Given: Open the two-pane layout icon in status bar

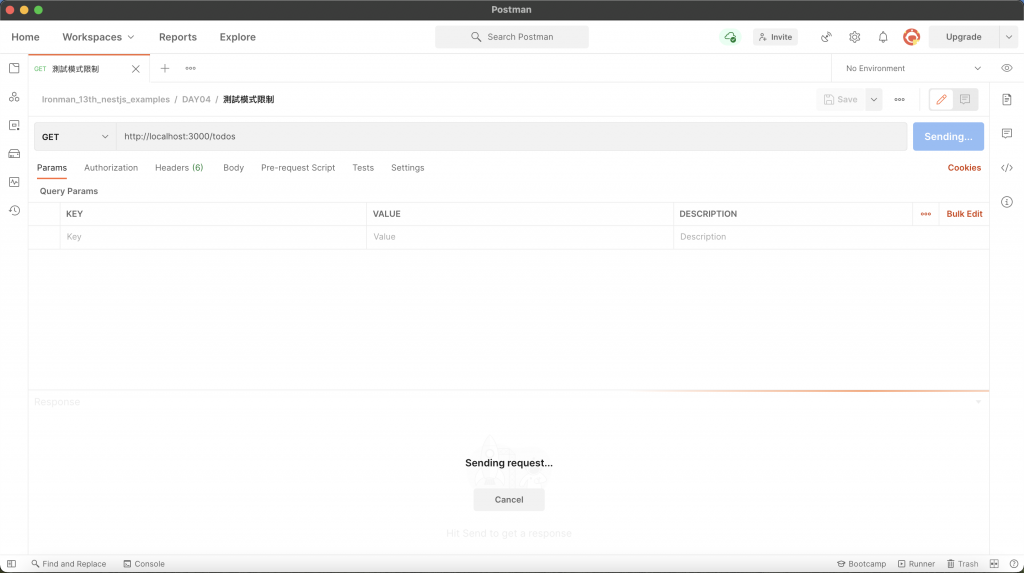Looking at the screenshot, I should tap(994, 564).
